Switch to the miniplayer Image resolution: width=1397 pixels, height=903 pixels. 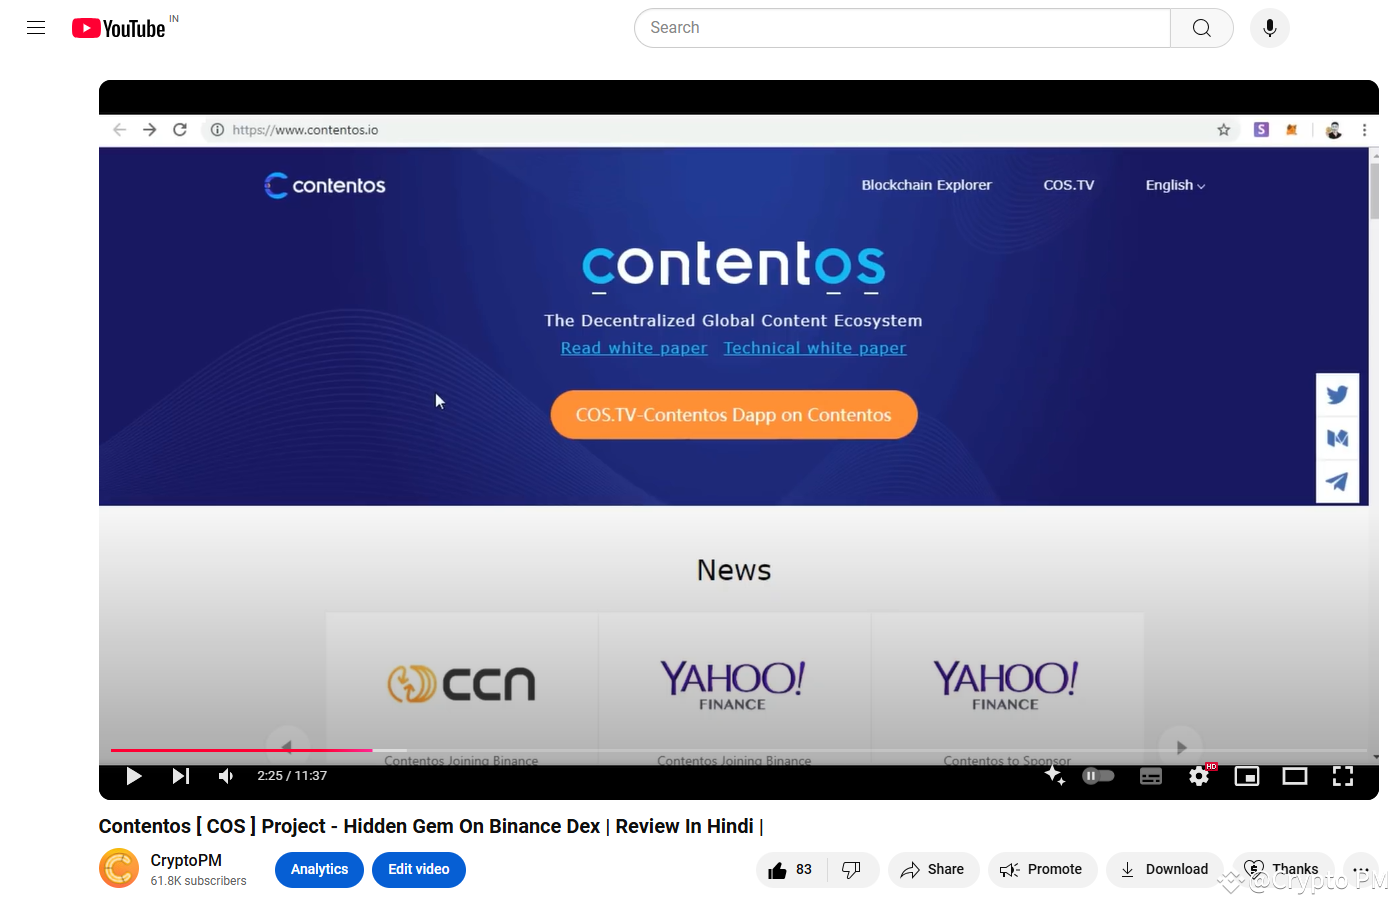point(1247,776)
